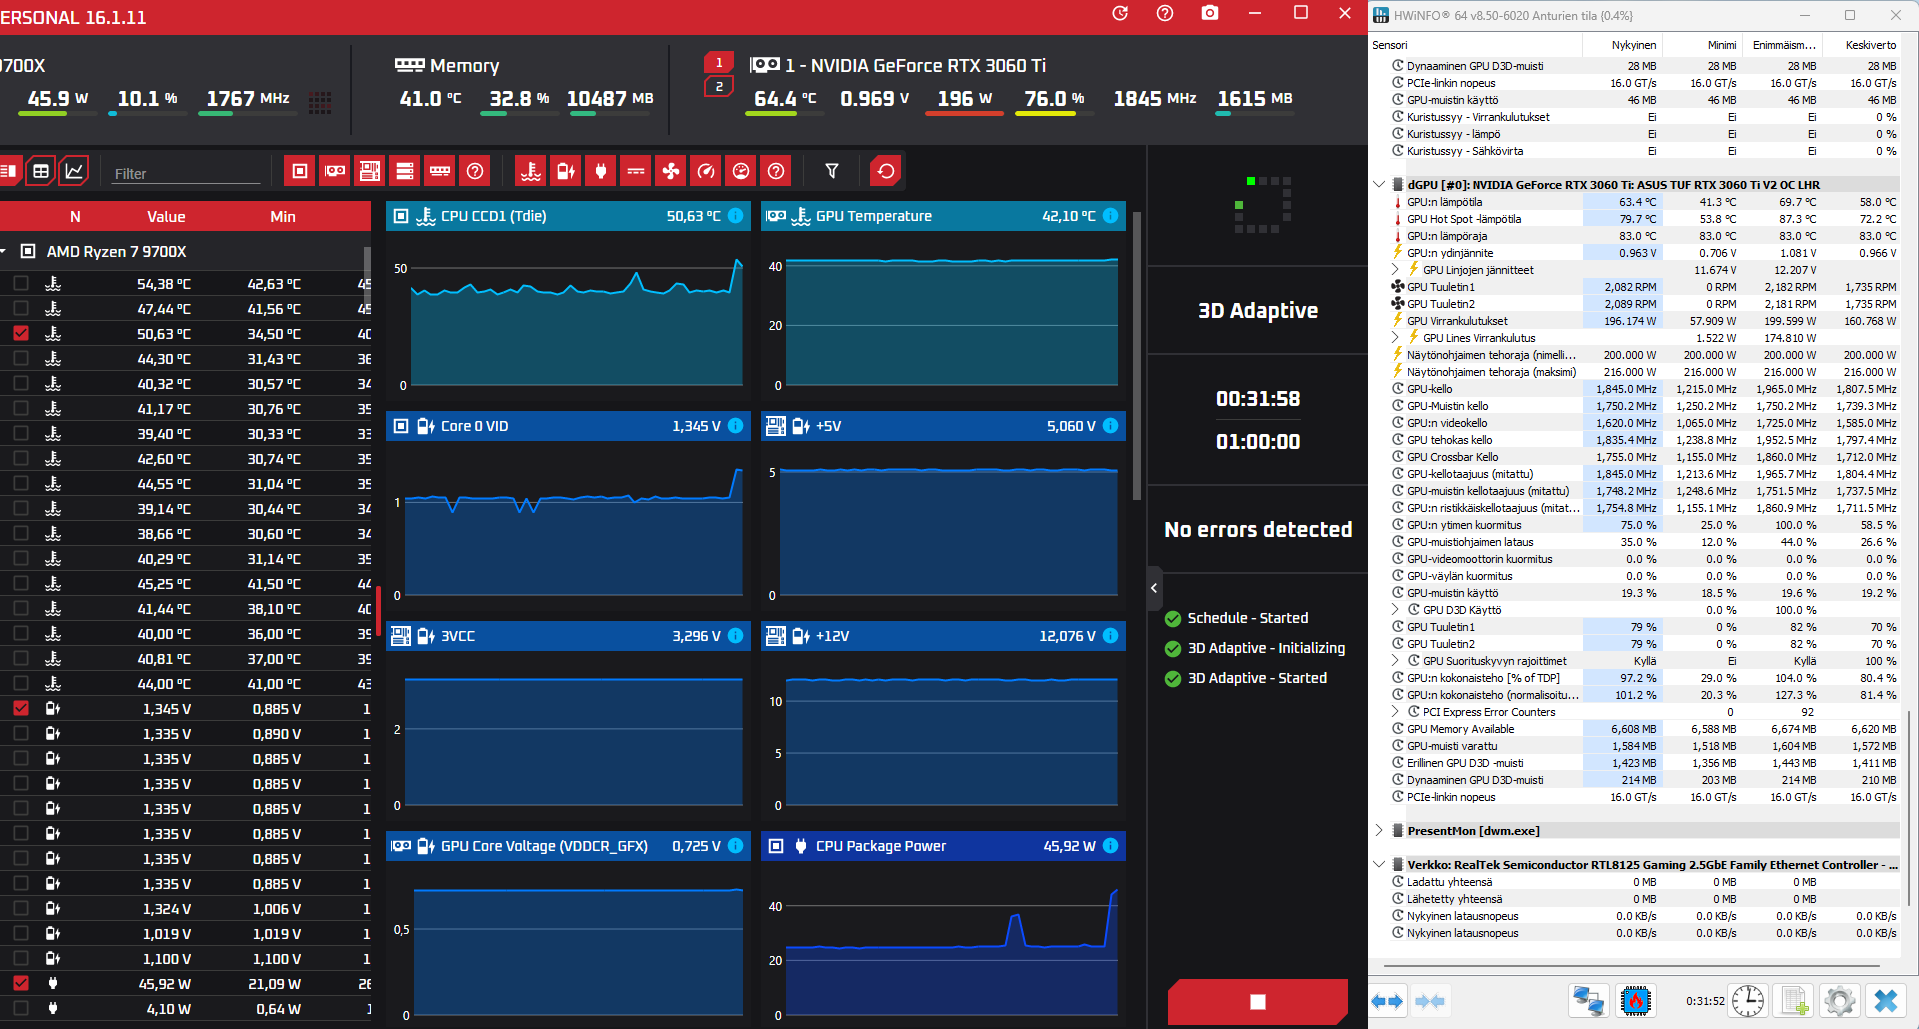The height and width of the screenshot is (1029, 1919).
Task: Show voltage sensor type in OCCT toolbar
Action: click(x=566, y=171)
